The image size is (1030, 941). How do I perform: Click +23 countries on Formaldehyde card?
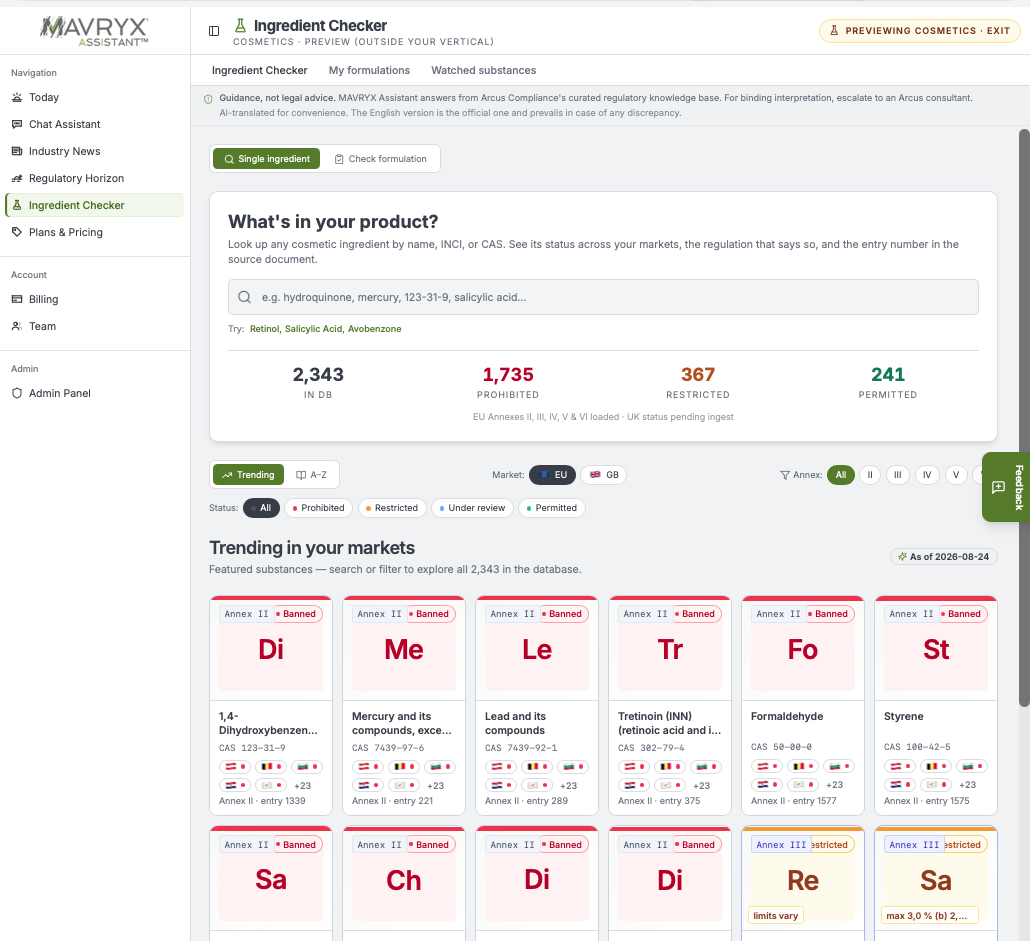click(834, 785)
